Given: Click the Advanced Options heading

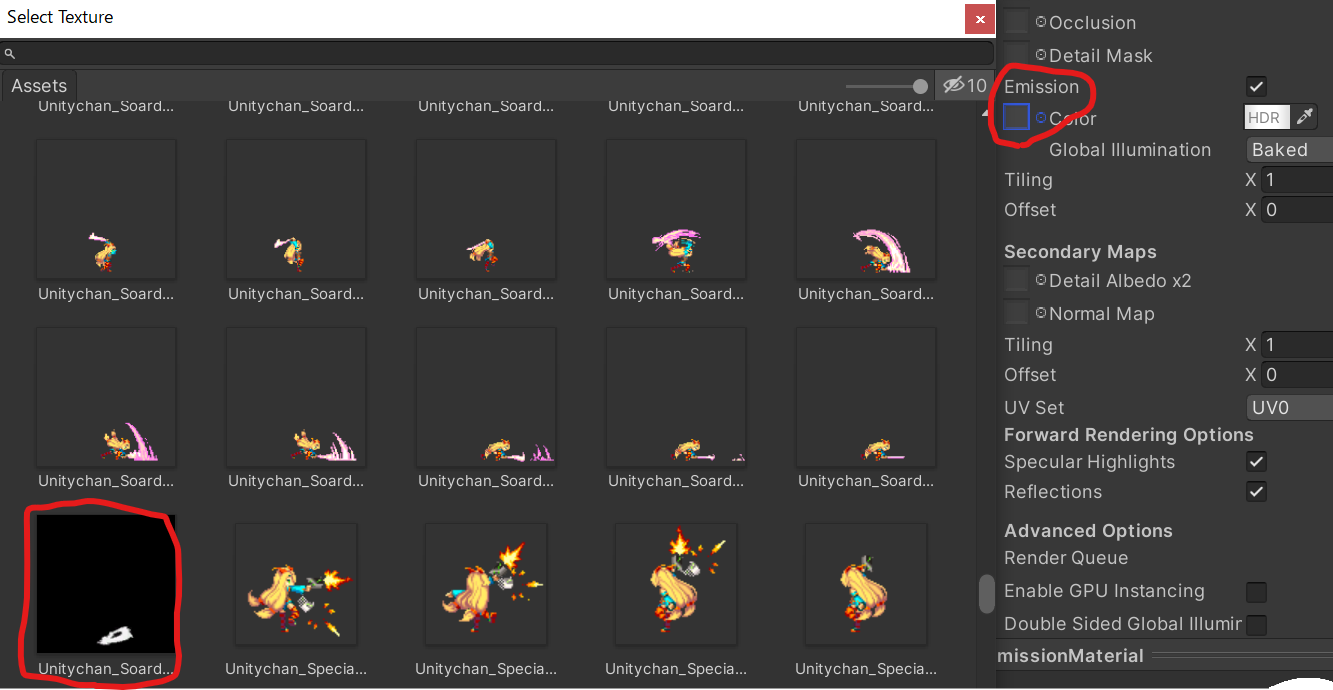Looking at the screenshot, I should click(x=1088, y=531).
